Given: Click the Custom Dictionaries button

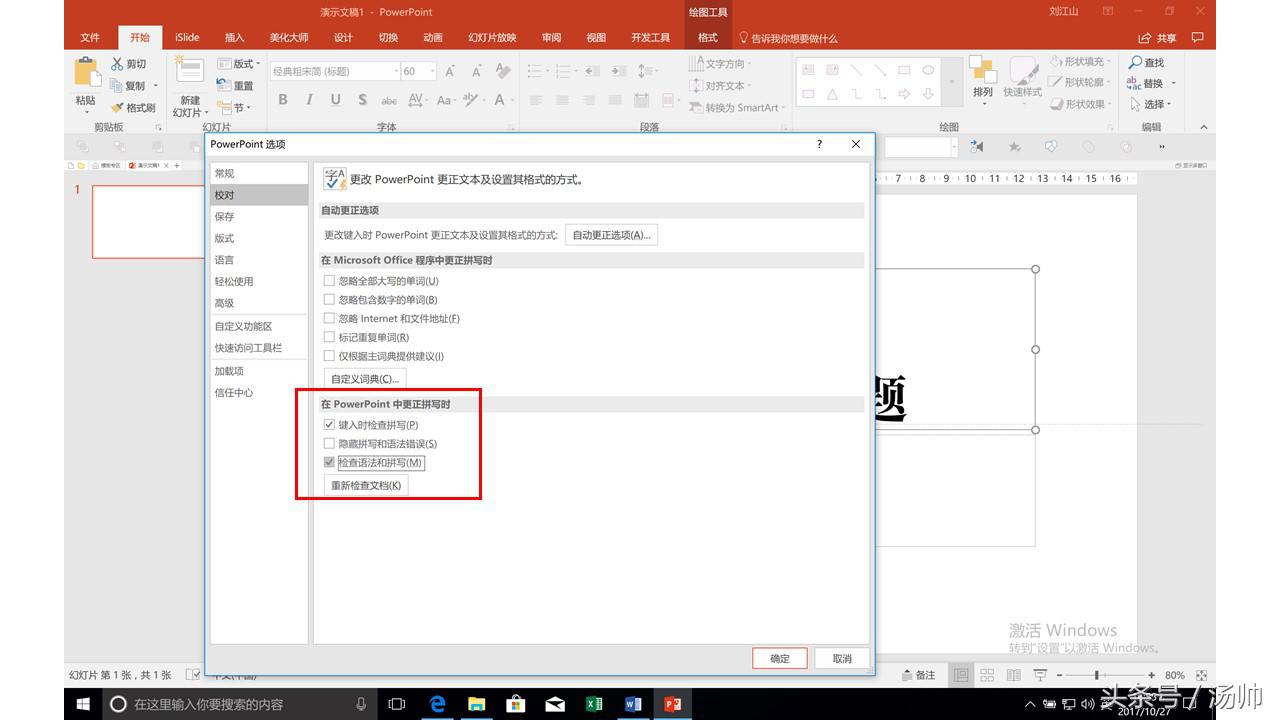Looking at the screenshot, I should [365, 379].
